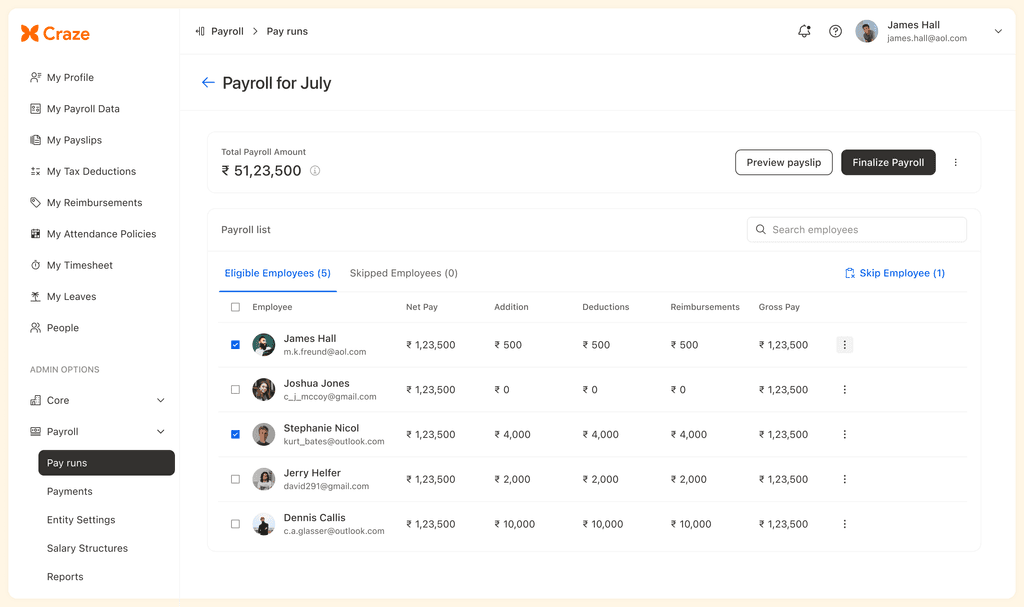Click the breadcrumb sidebar-toggle icon before Payroll

coord(200,31)
